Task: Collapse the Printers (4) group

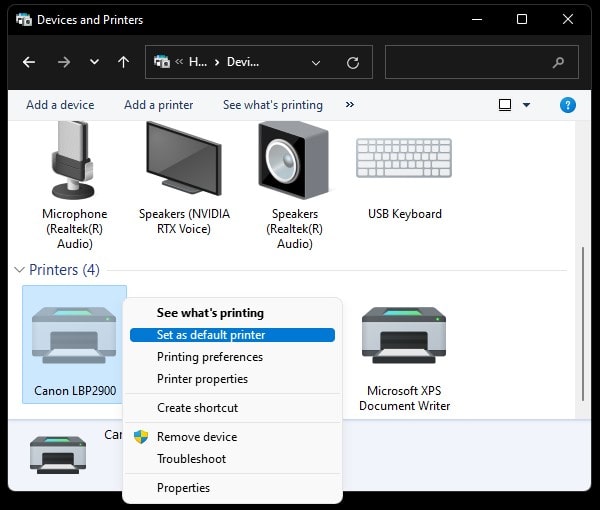Action: (x=19, y=270)
